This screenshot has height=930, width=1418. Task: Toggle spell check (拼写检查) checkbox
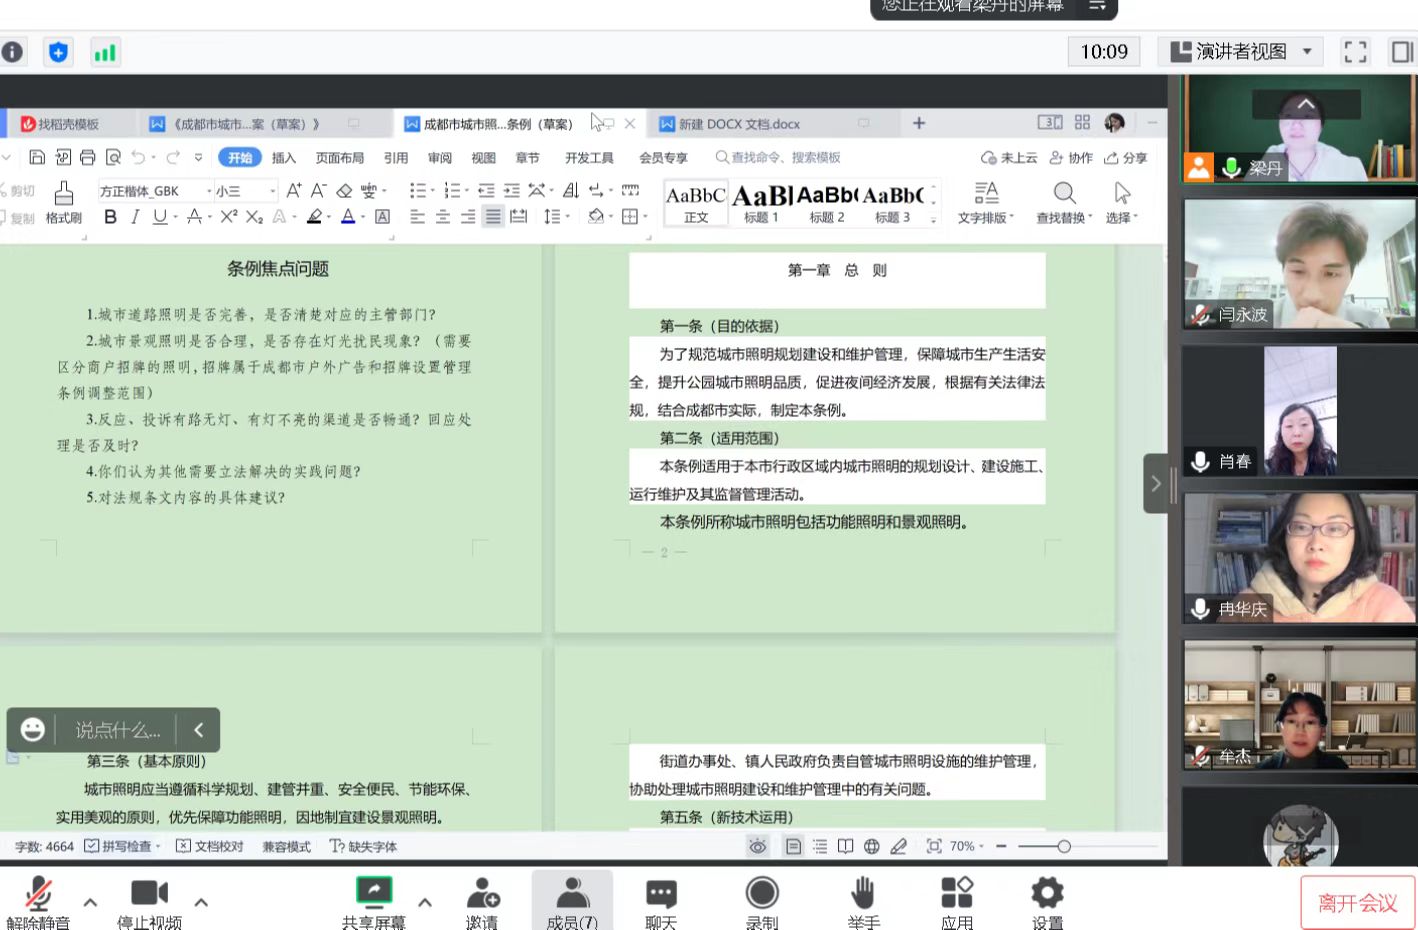pyautogui.click(x=92, y=846)
